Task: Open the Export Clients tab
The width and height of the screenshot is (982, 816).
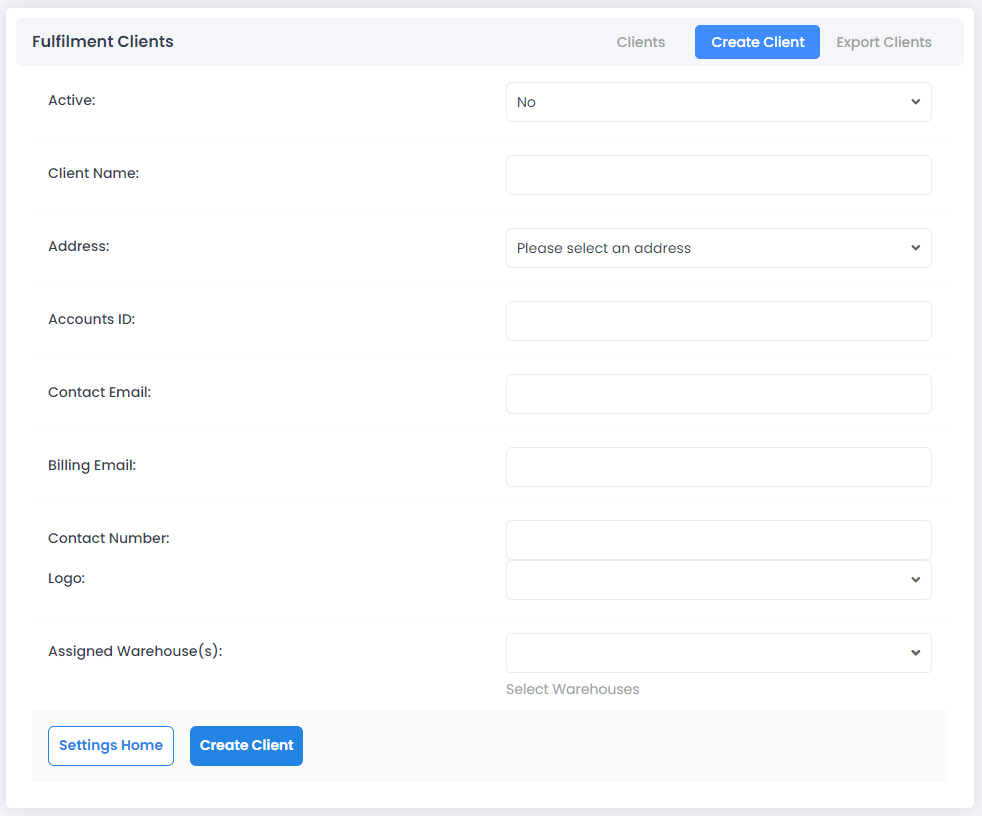Action: pos(883,42)
